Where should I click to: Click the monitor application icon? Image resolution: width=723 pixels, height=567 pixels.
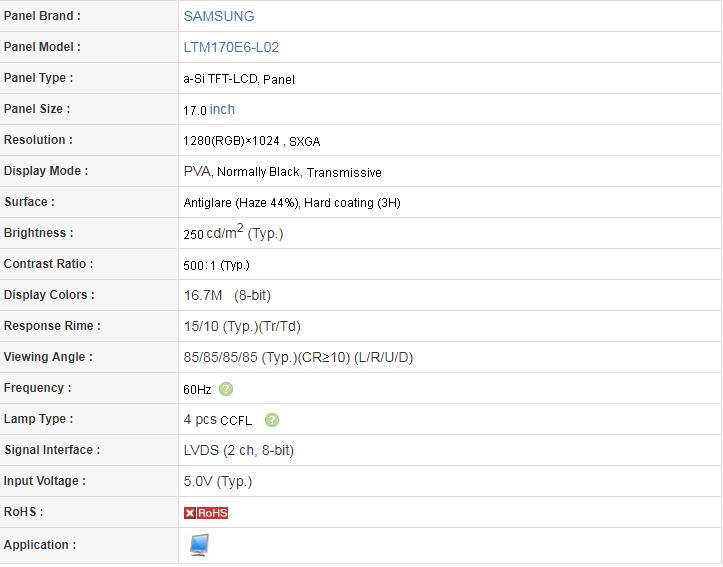click(x=199, y=545)
